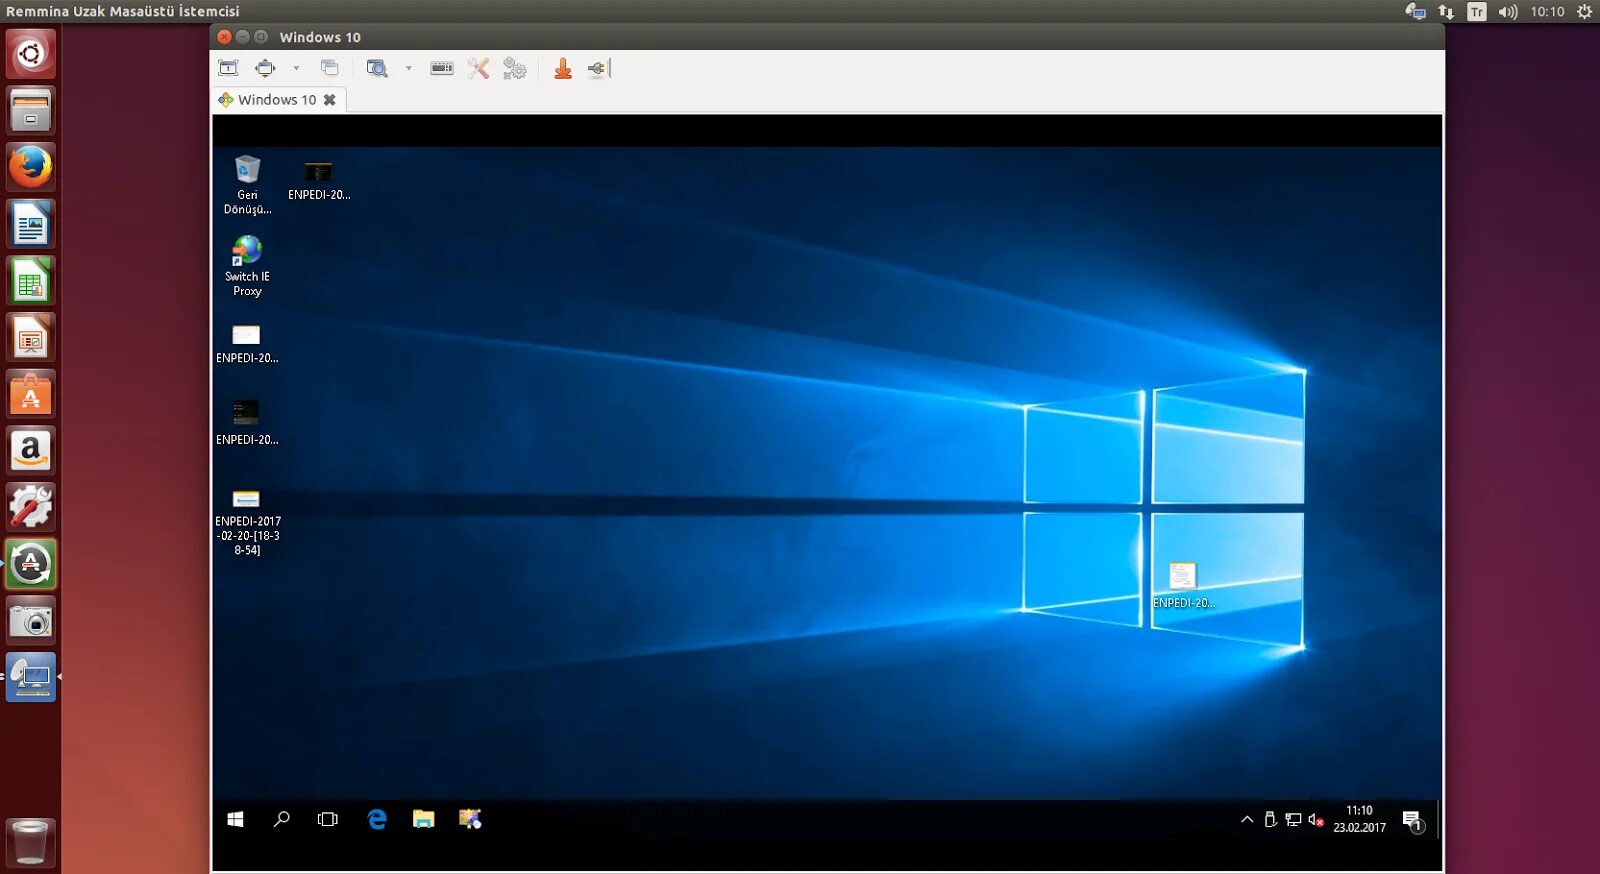The height and width of the screenshot is (874, 1600).
Task: Select Switch IE Proxy desktop shortcut
Action: tap(247, 266)
